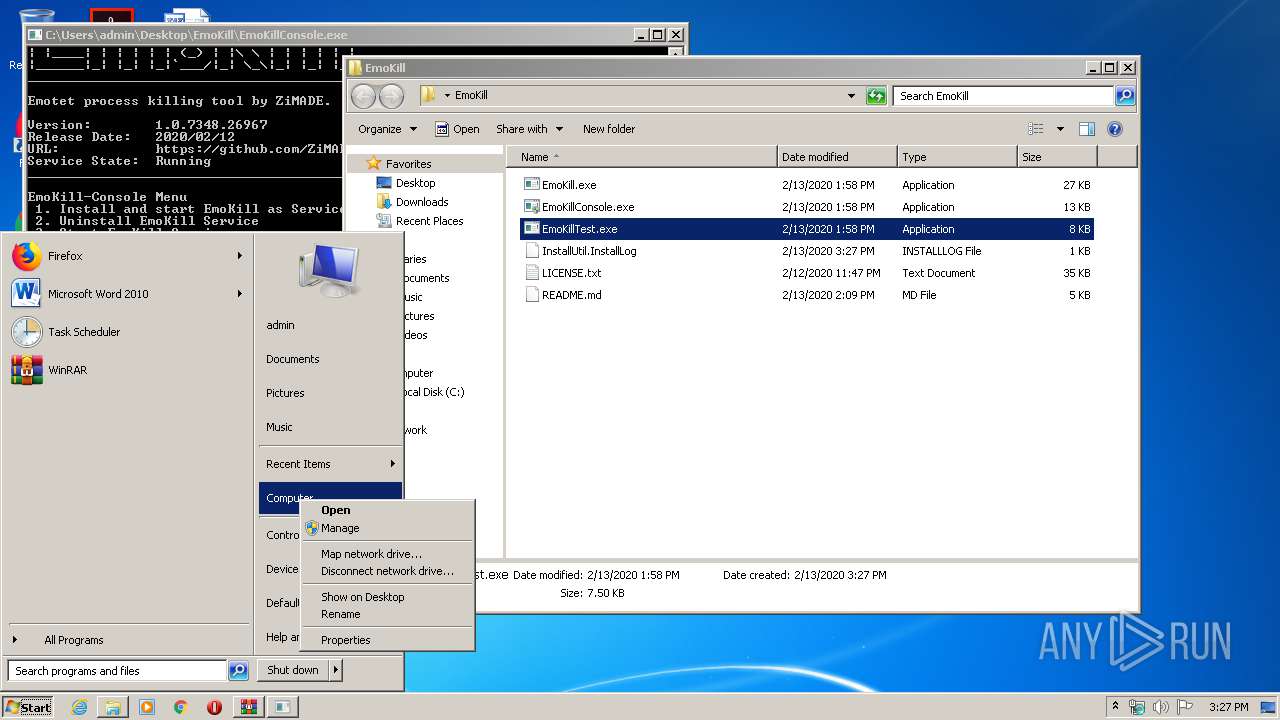Open the Organize dropdown menu
Screen dimensions: 1280x720
387,129
